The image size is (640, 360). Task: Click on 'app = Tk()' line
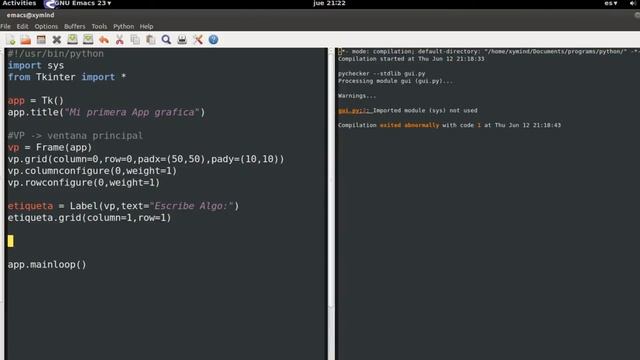pyautogui.click(x=36, y=100)
